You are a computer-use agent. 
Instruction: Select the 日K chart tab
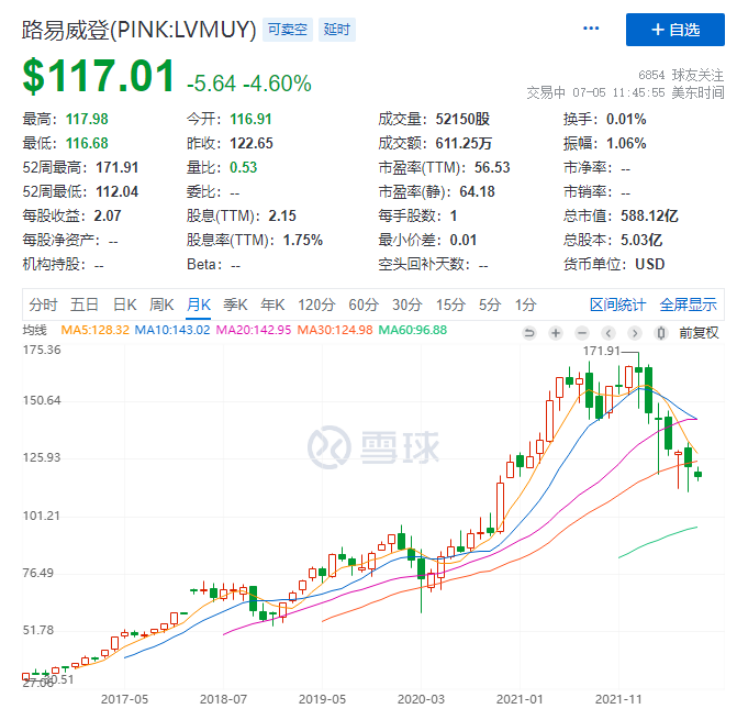[125, 305]
